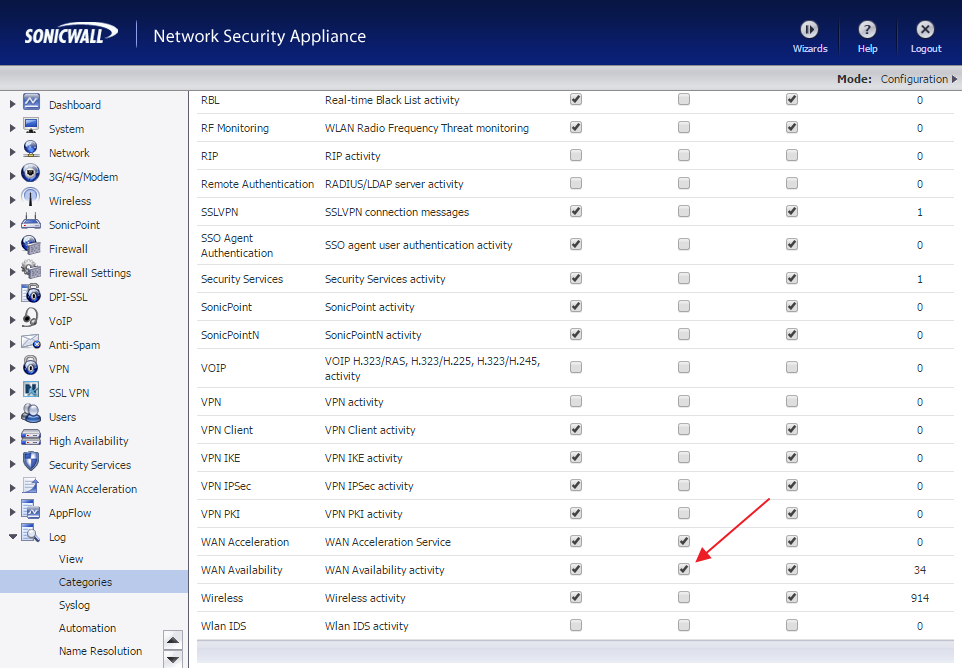Image resolution: width=962 pixels, height=668 pixels.
Task: Click the WAN Availability count 34
Action: tap(920, 570)
